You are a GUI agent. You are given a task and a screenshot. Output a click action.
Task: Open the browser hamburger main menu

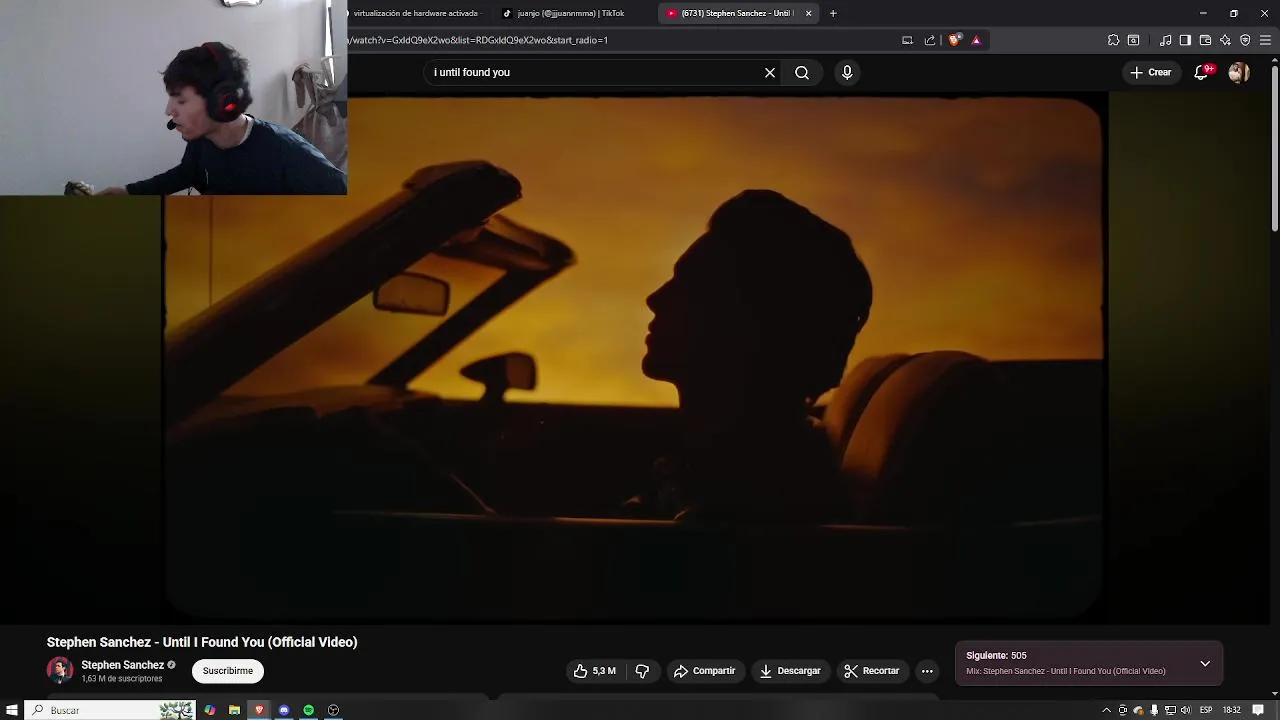1265,40
